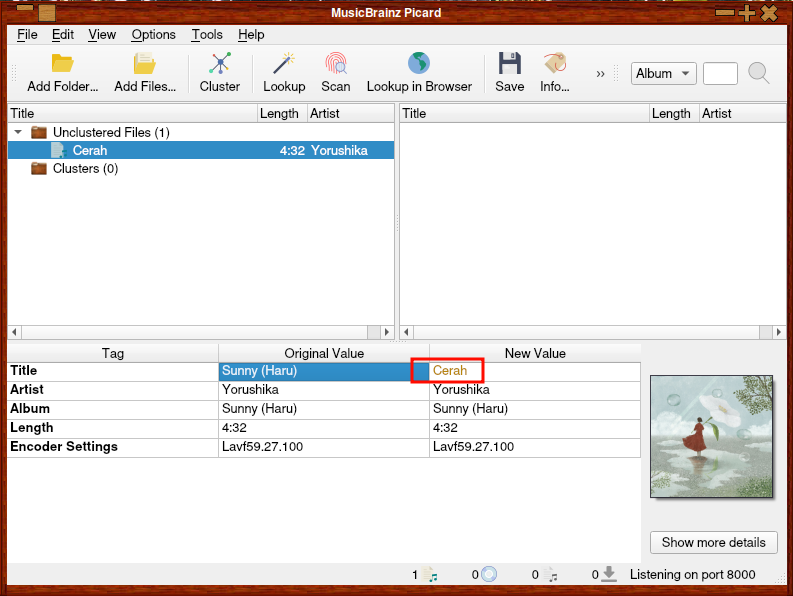The height and width of the screenshot is (596, 793).
Task: Save the file with the floppy icon
Action: (x=510, y=65)
